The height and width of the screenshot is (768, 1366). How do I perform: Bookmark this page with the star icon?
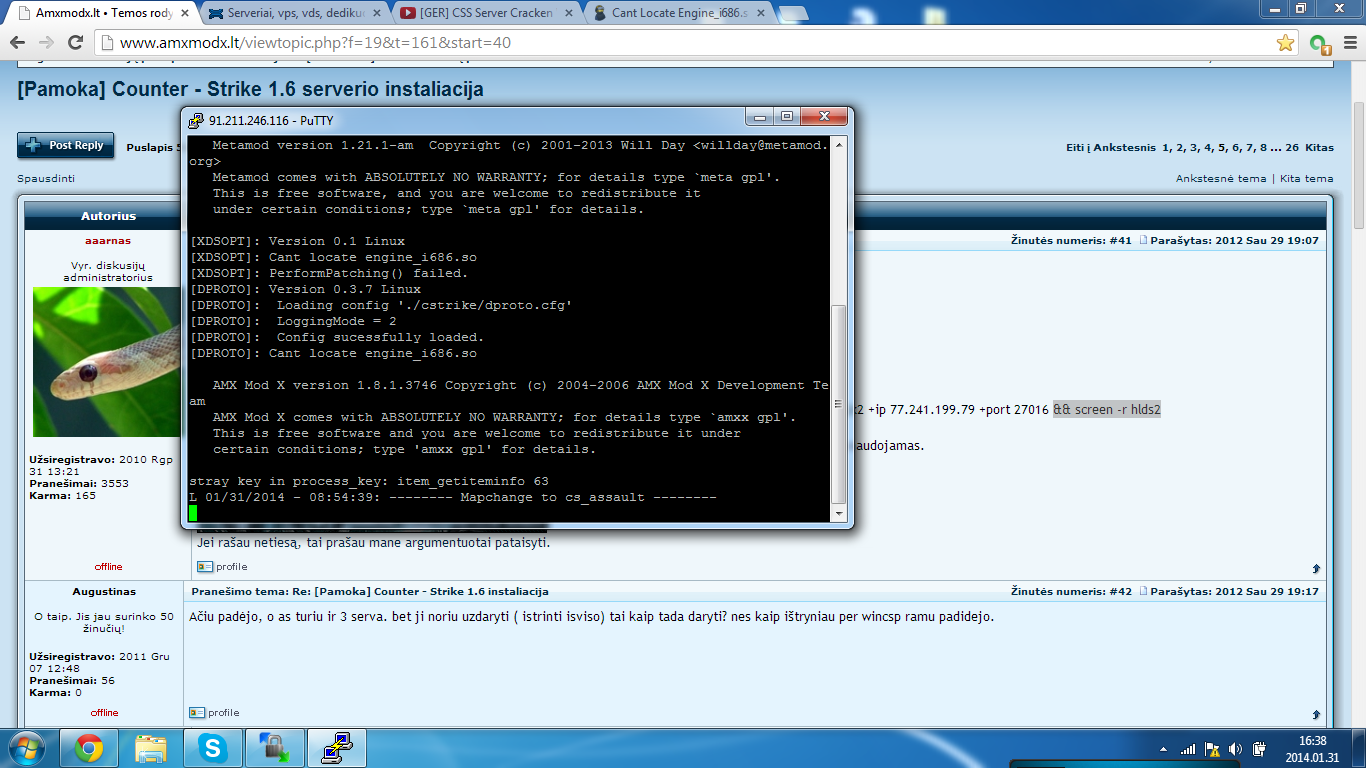(x=1286, y=43)
